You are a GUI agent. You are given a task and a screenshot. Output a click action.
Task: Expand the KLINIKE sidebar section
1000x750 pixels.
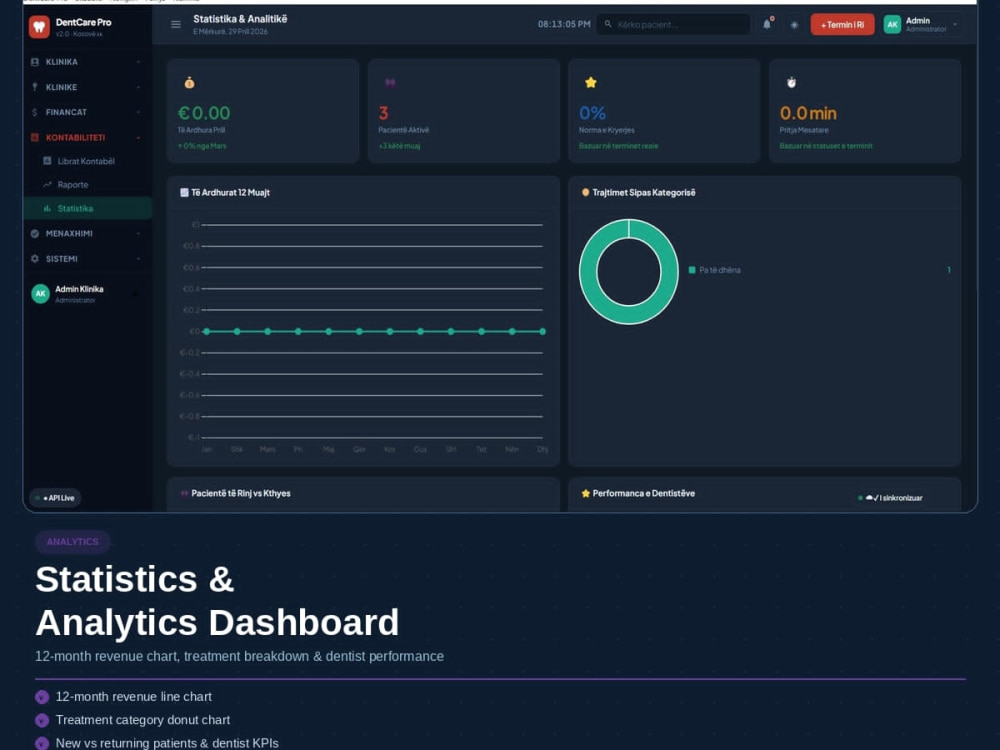[x=87, y=87]
